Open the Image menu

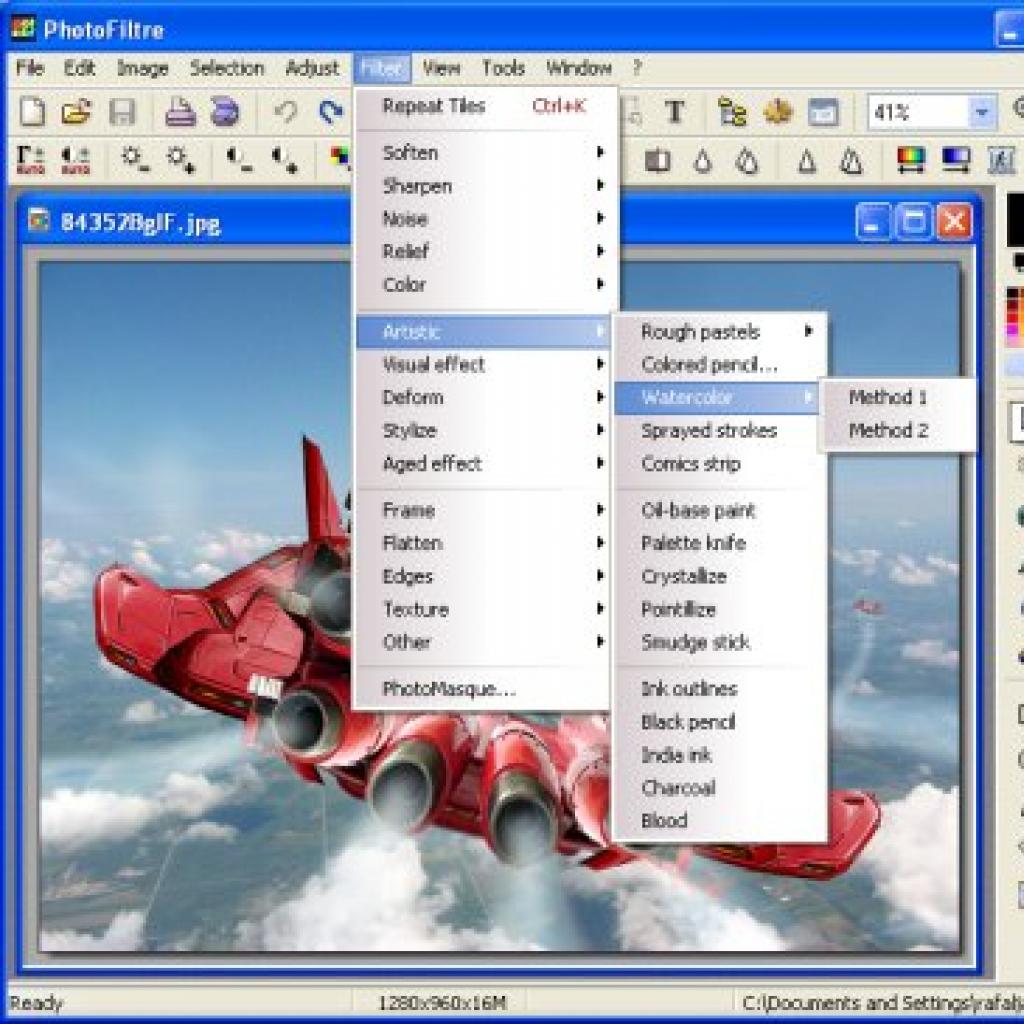[x=142, y=68]
